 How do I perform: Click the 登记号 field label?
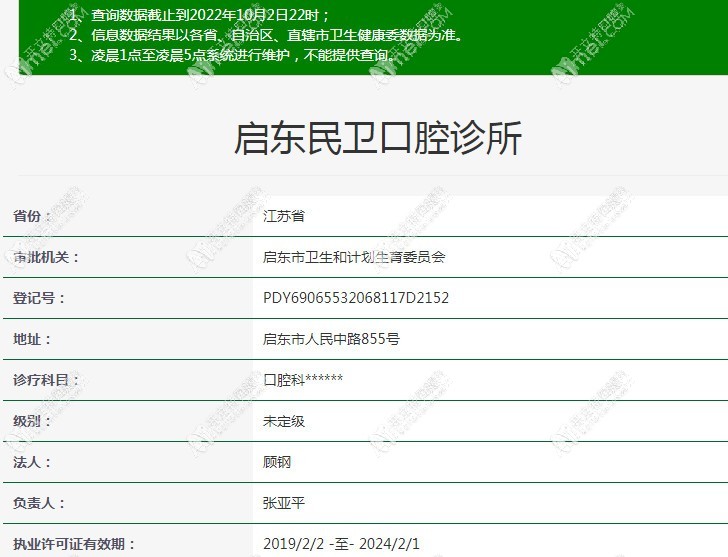pos(39,298)
